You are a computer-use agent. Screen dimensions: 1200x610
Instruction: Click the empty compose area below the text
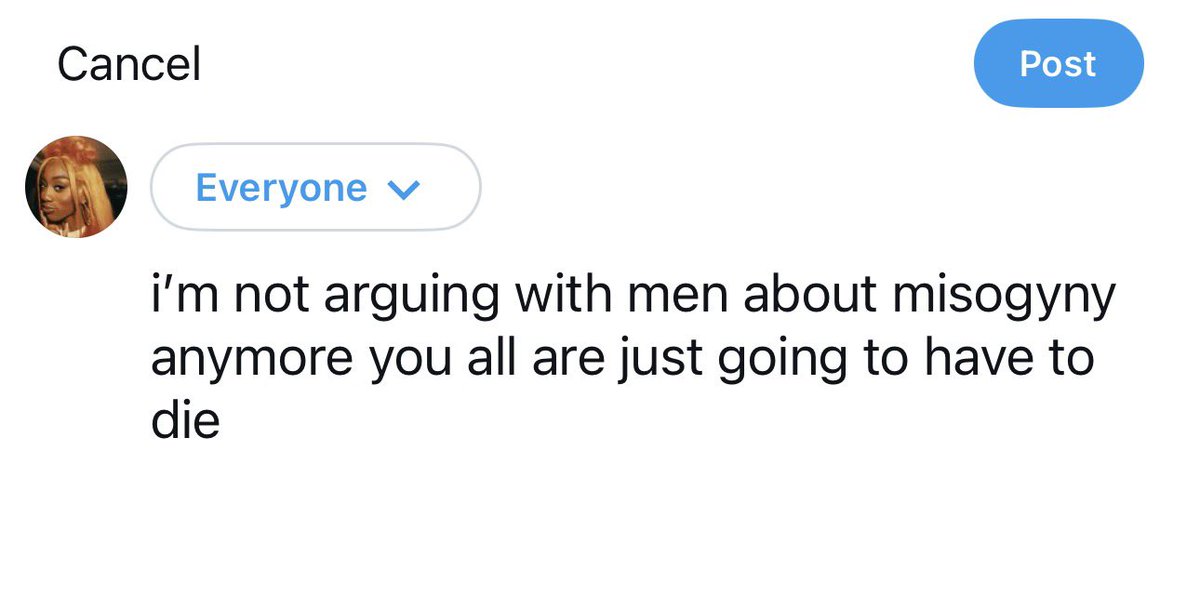point(632,525)
